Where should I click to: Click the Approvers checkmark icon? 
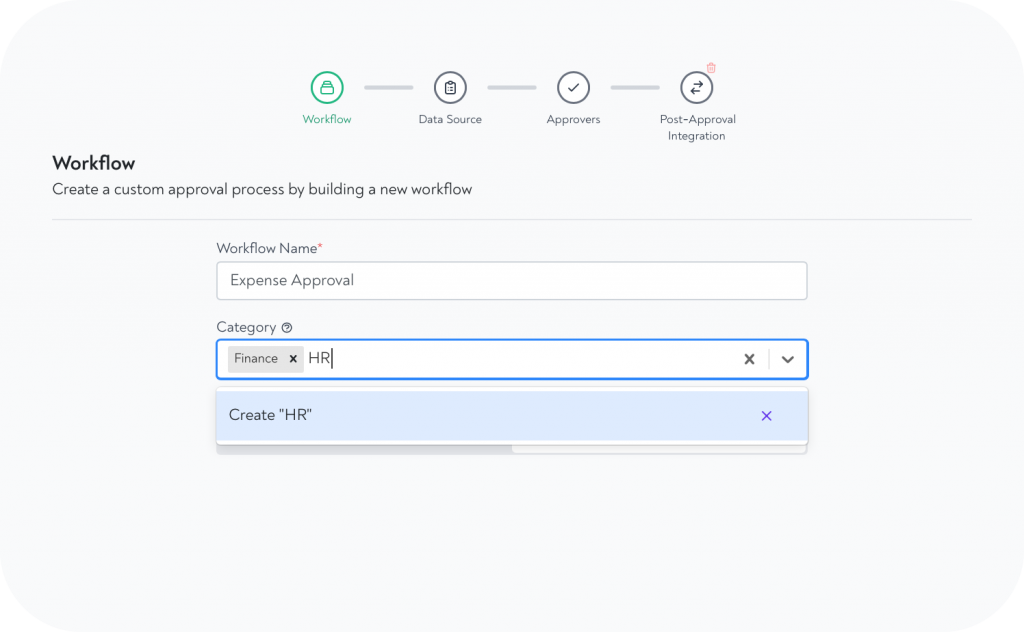573,87
